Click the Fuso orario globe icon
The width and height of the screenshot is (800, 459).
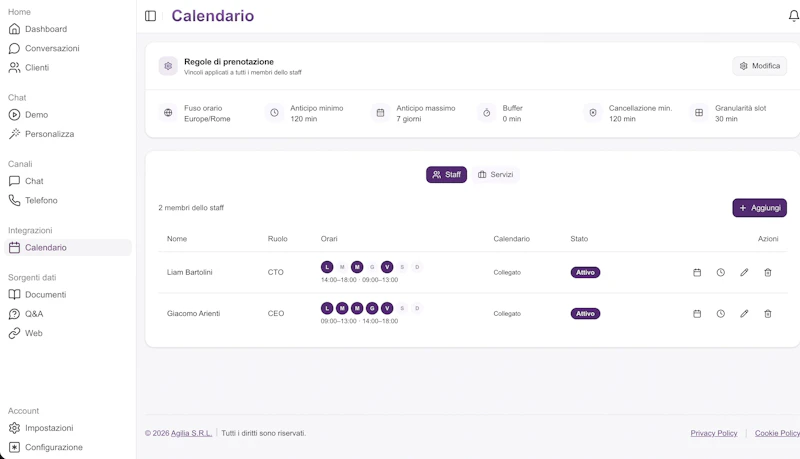point(168,113)
